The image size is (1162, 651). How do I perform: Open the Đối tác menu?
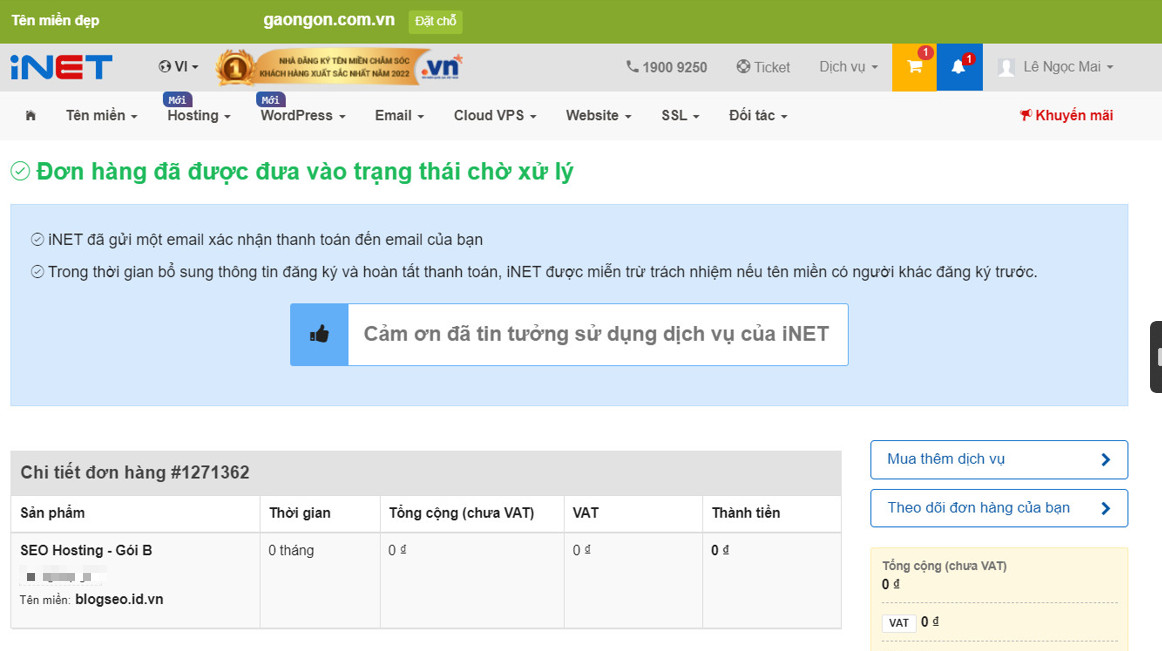758,116
